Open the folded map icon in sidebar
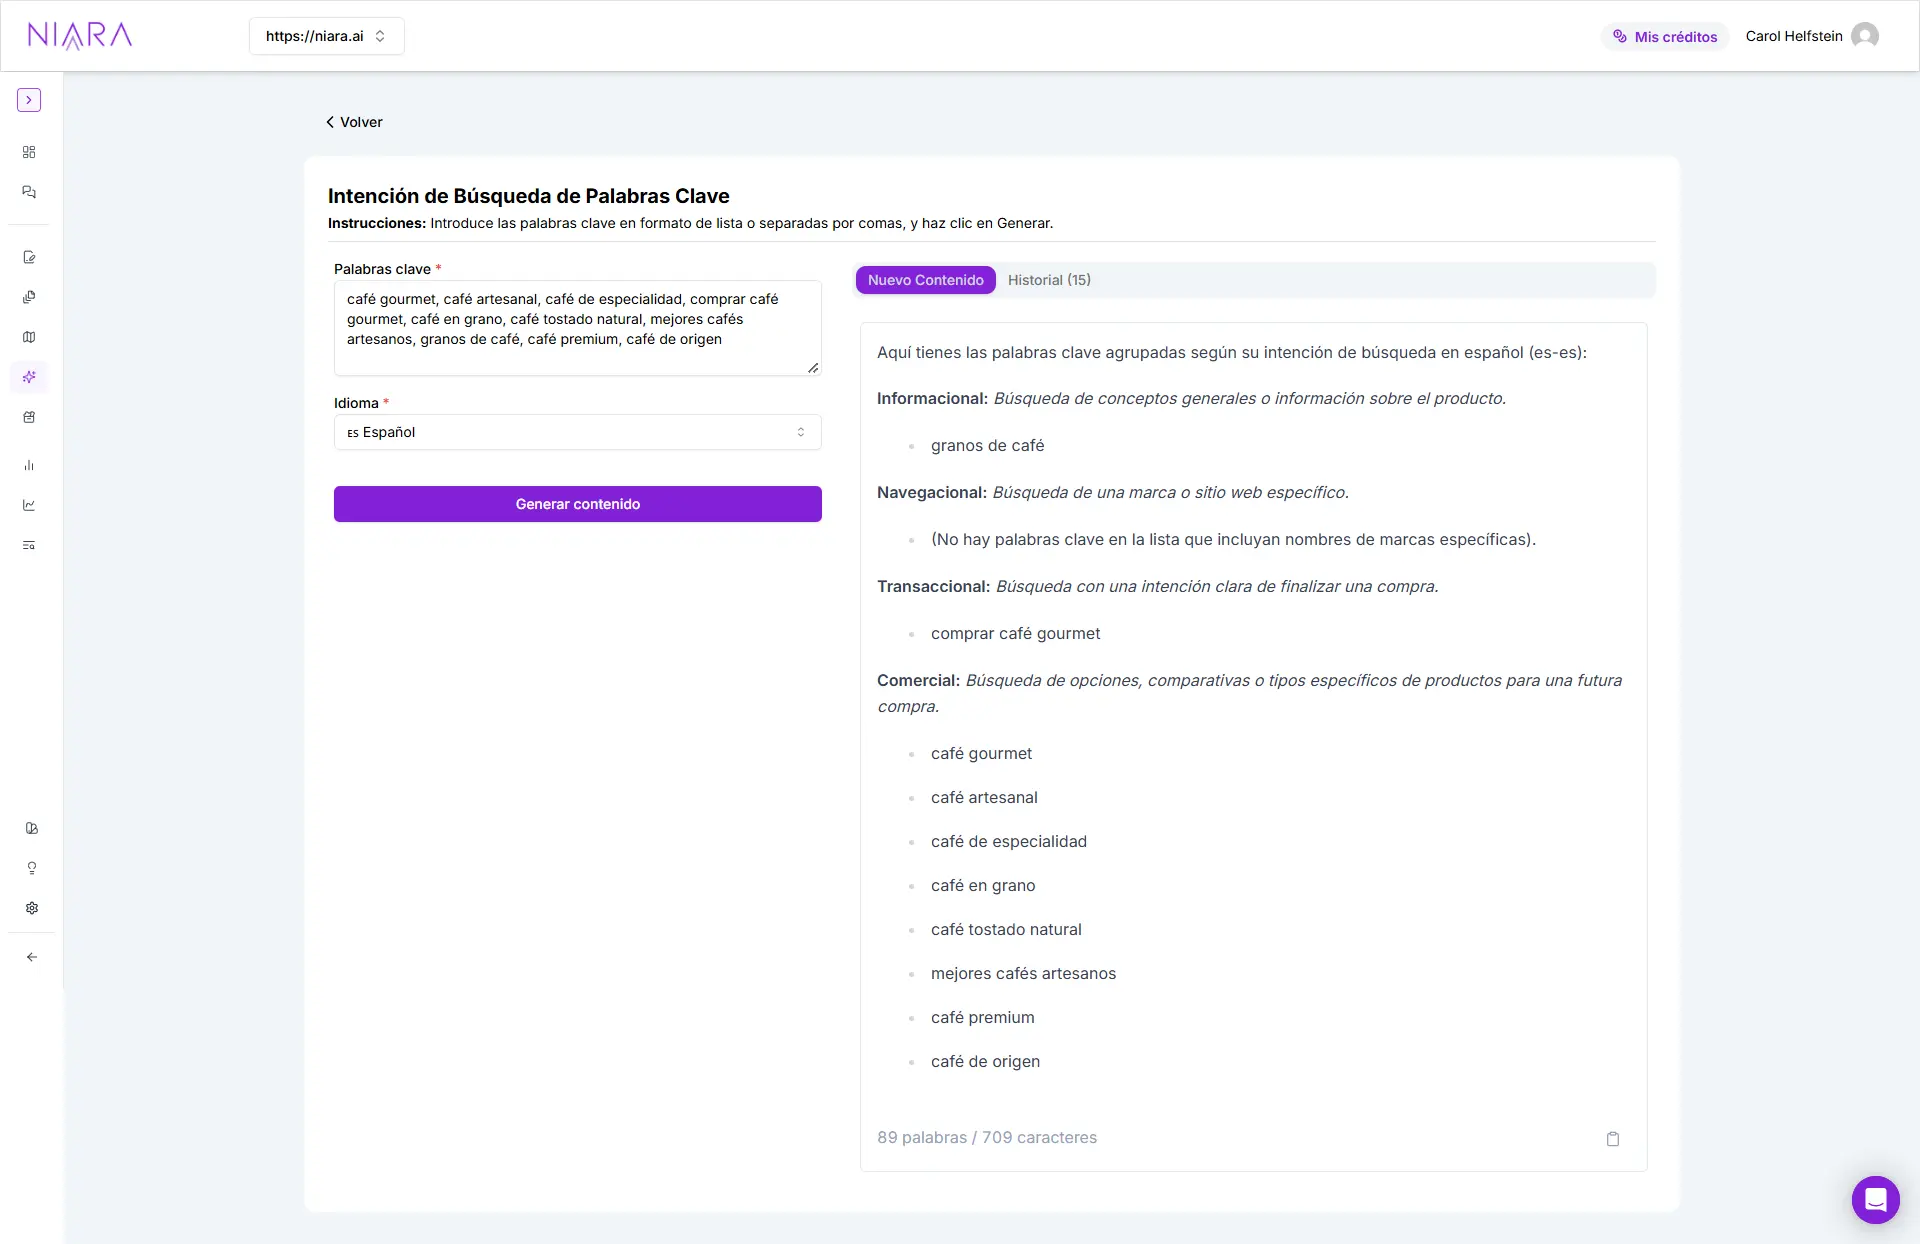This screenshot has width=1920, height=1244. click(29, 337)
